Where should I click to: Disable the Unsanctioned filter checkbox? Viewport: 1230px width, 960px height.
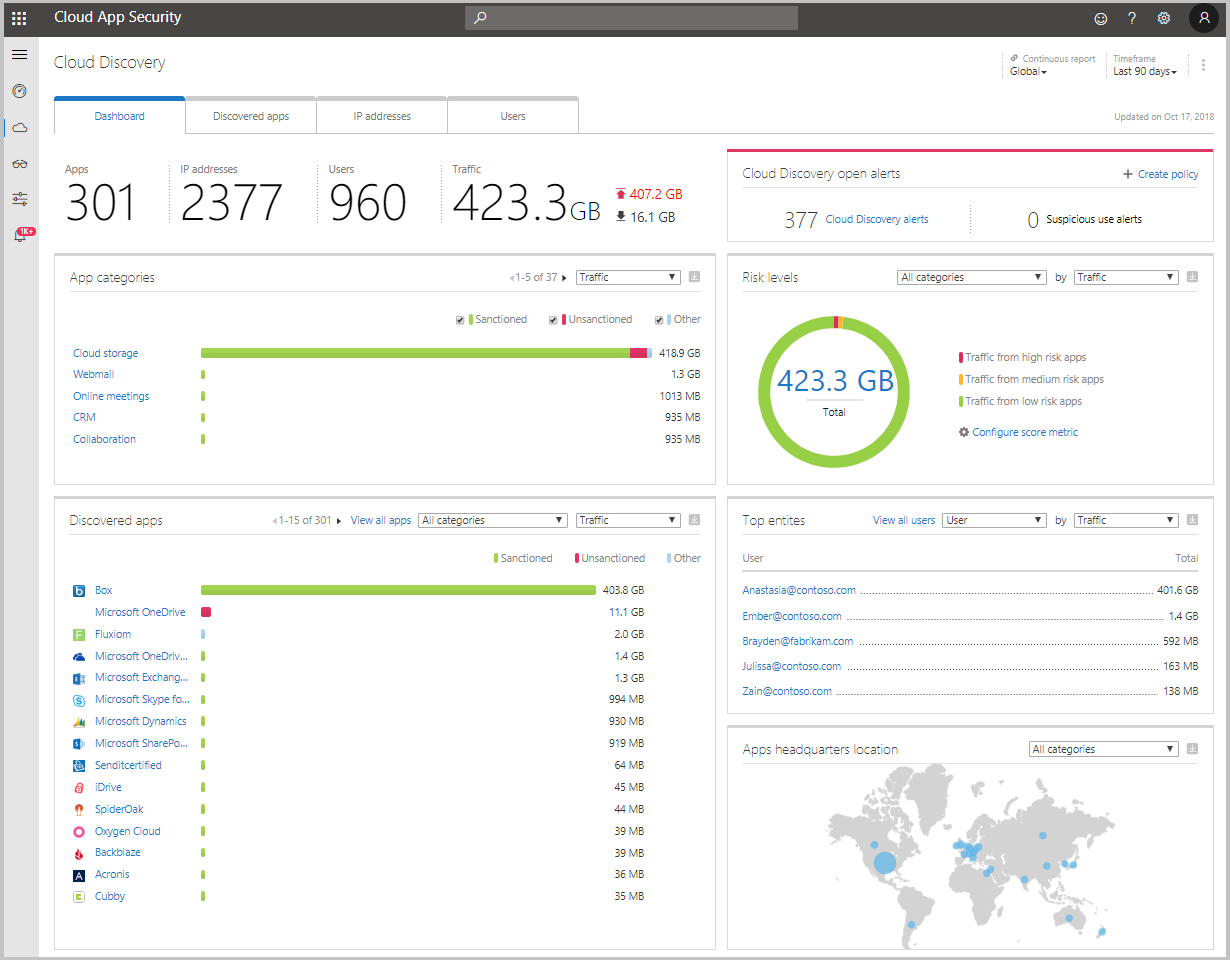point(553,319)
